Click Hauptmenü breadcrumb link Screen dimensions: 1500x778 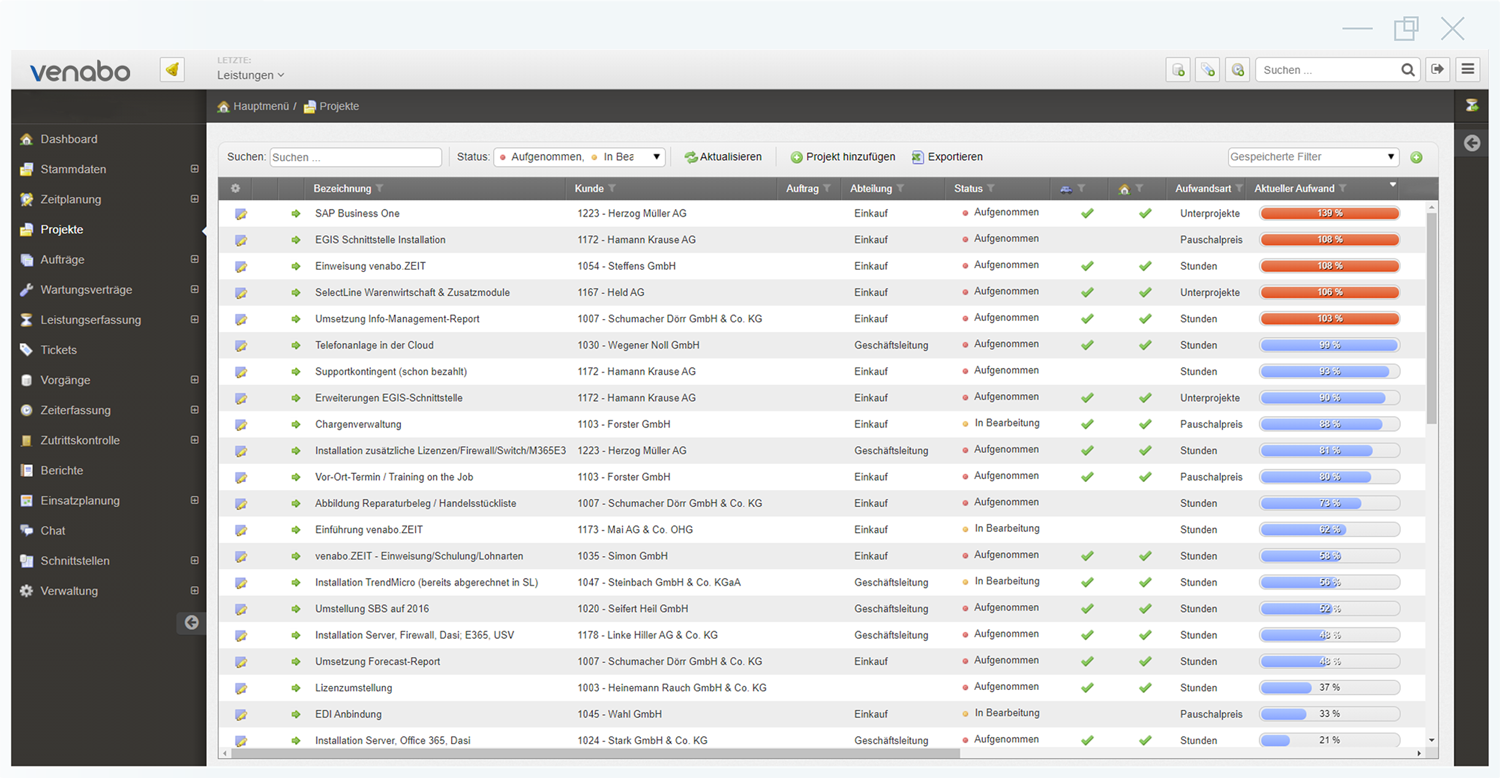click(x=261, y=106)
